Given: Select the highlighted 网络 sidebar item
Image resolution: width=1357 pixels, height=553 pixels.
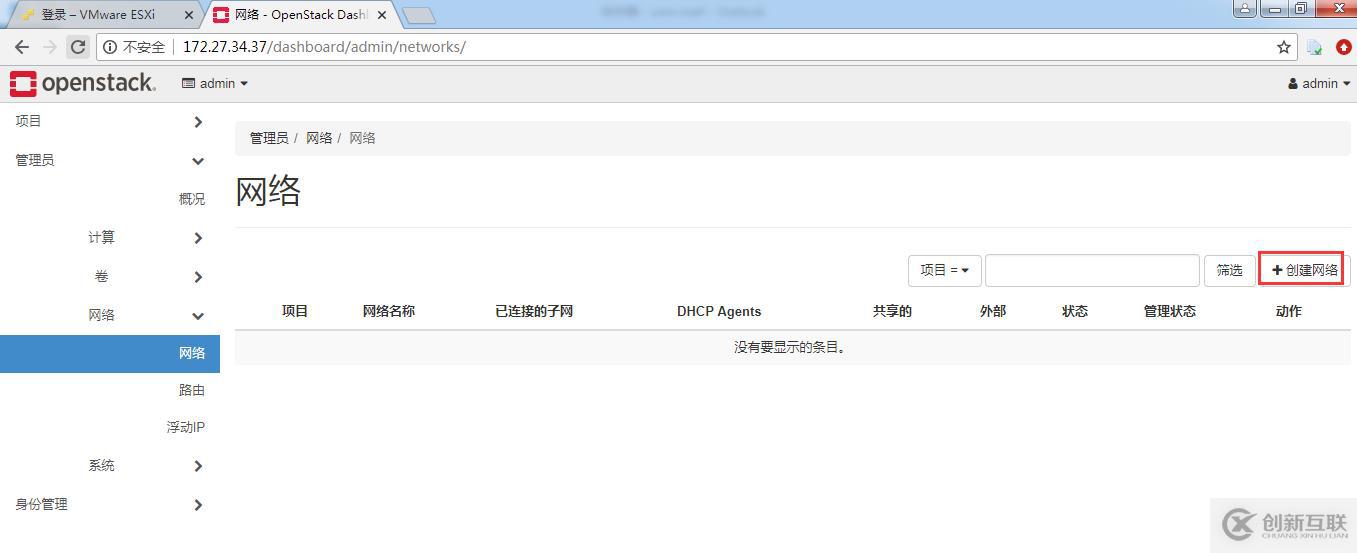Looking at the screenshot, I should click(x=110, y=353).
